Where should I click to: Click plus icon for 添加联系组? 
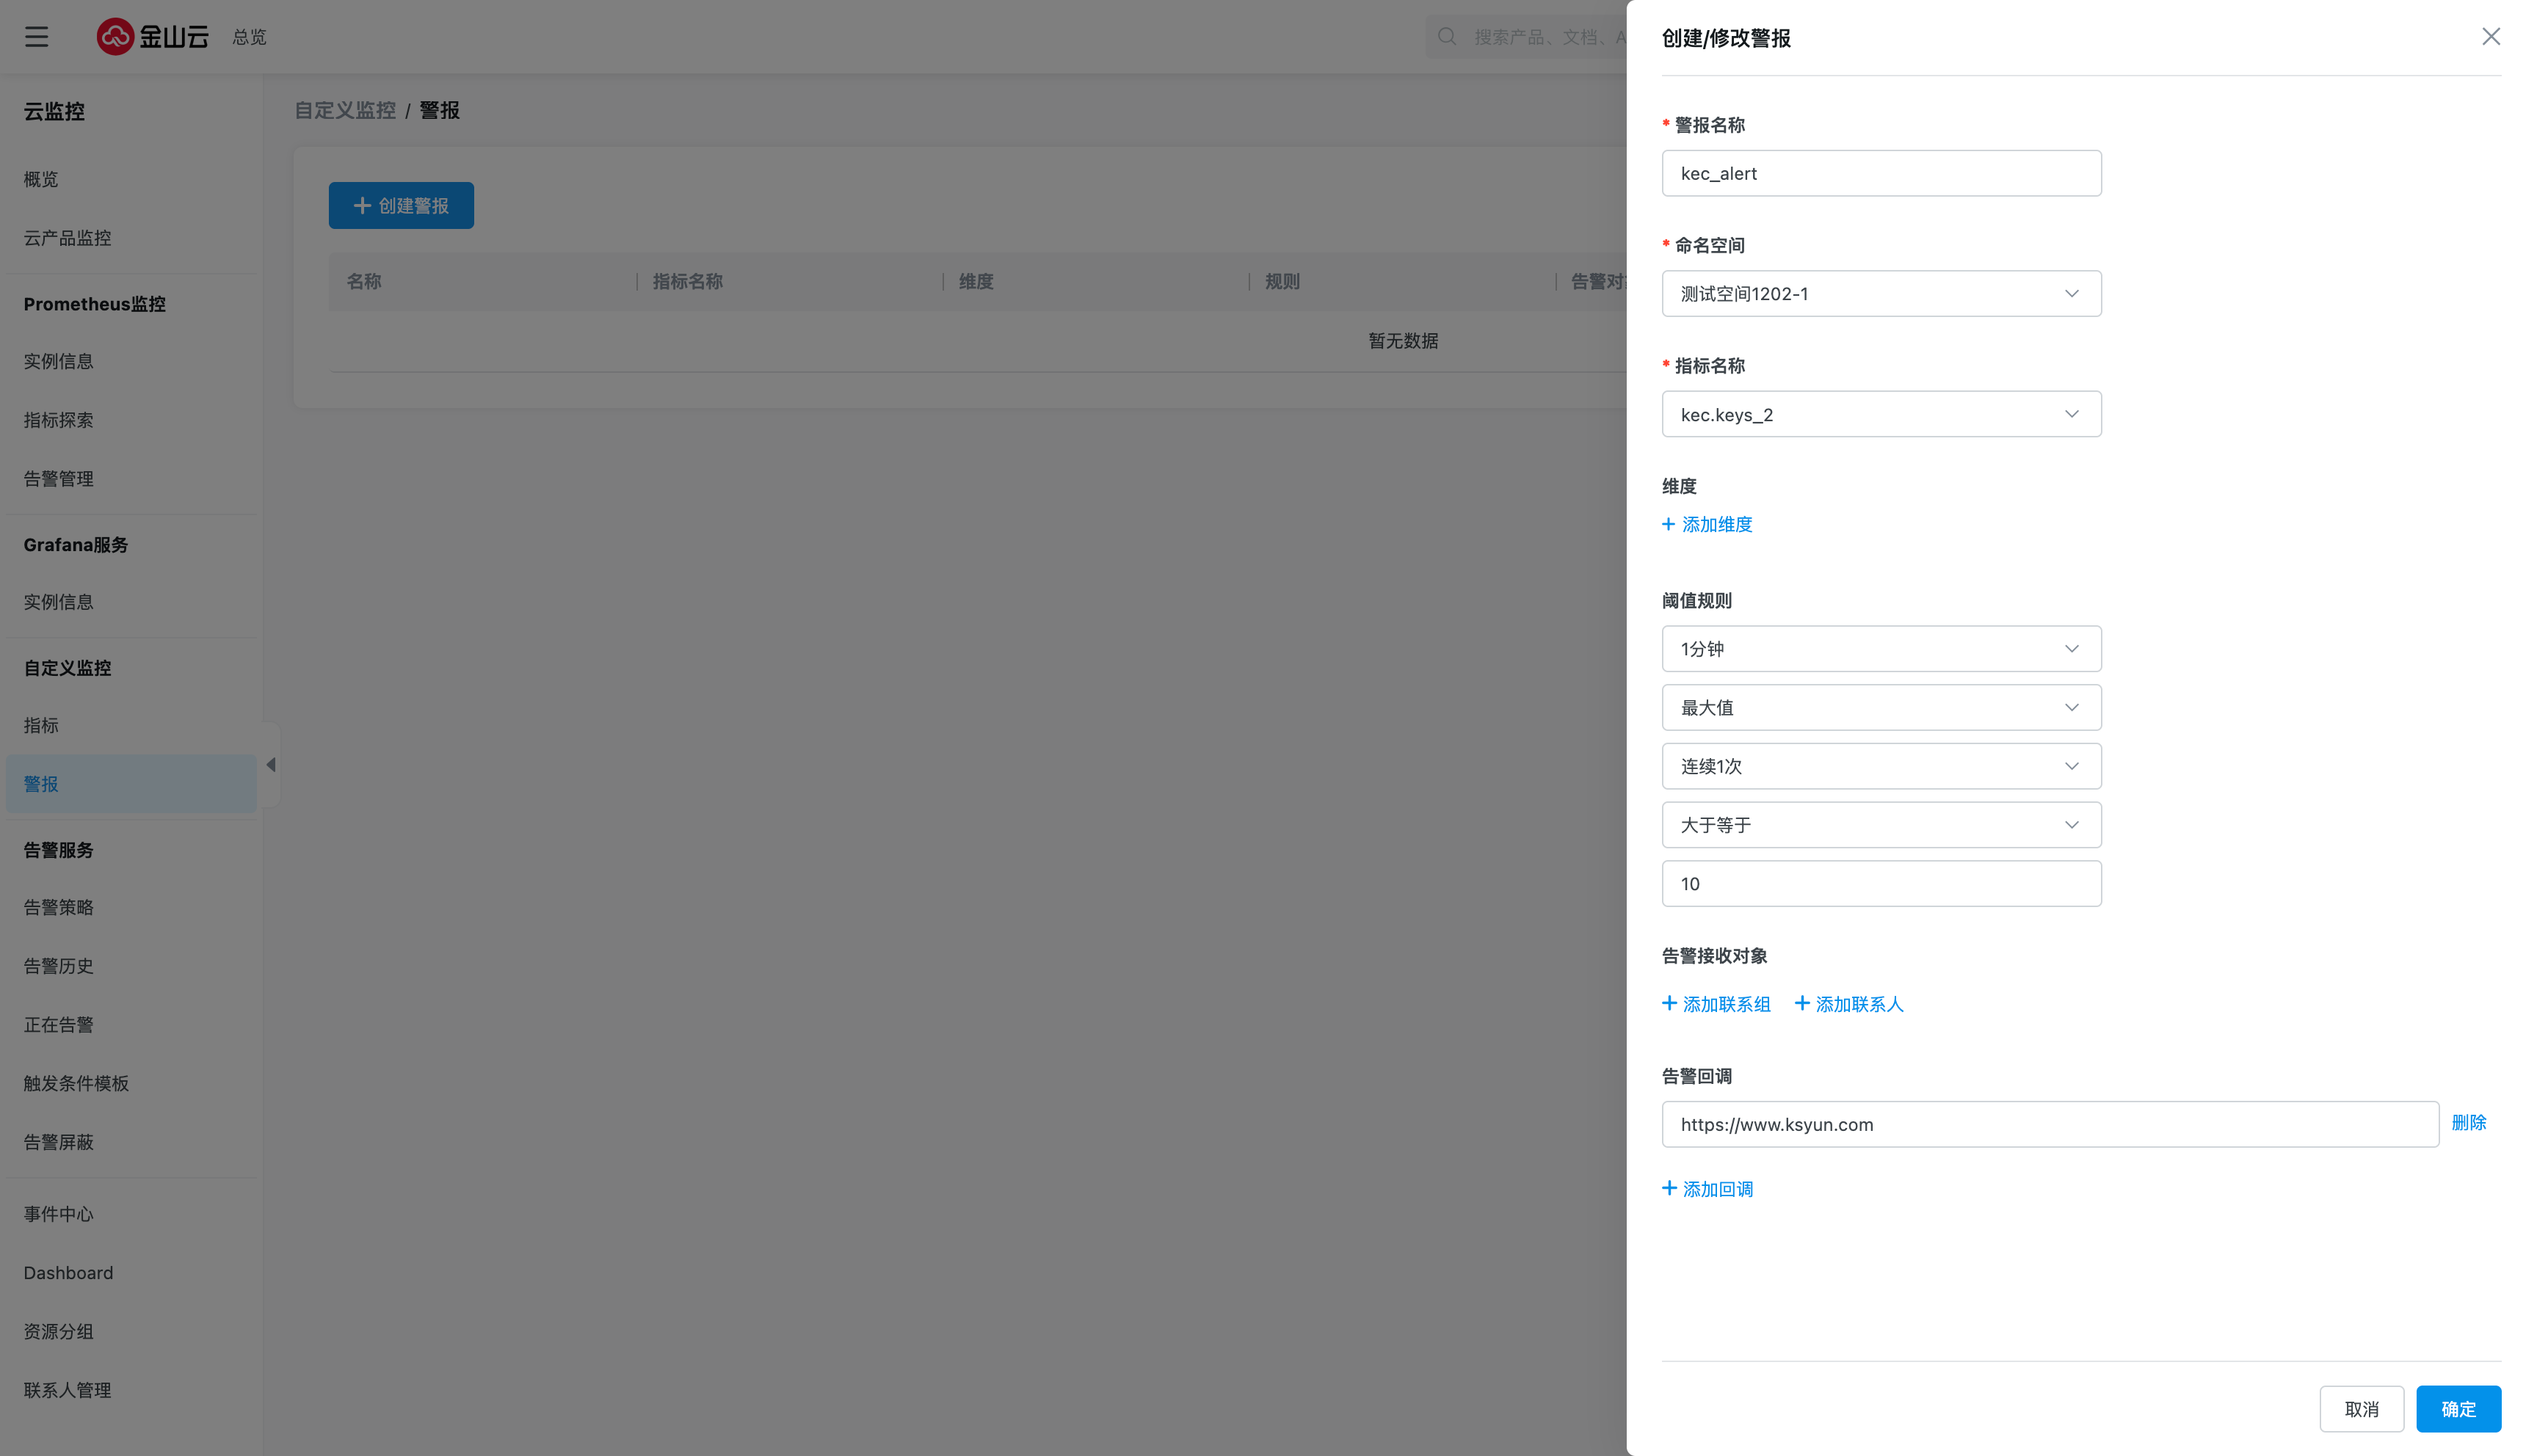tap(1669, 1003)
